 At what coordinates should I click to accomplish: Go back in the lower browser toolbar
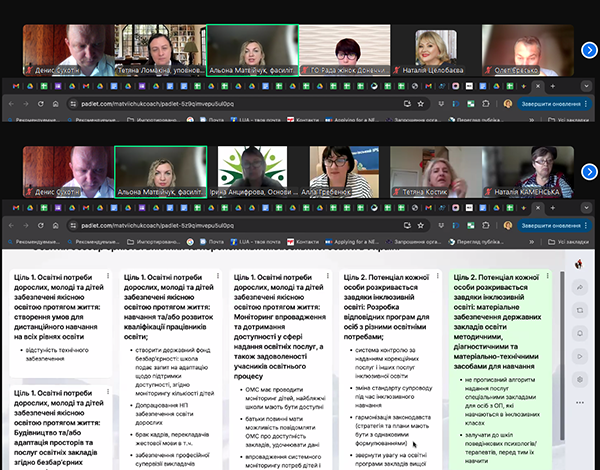[x=11, y=225]
